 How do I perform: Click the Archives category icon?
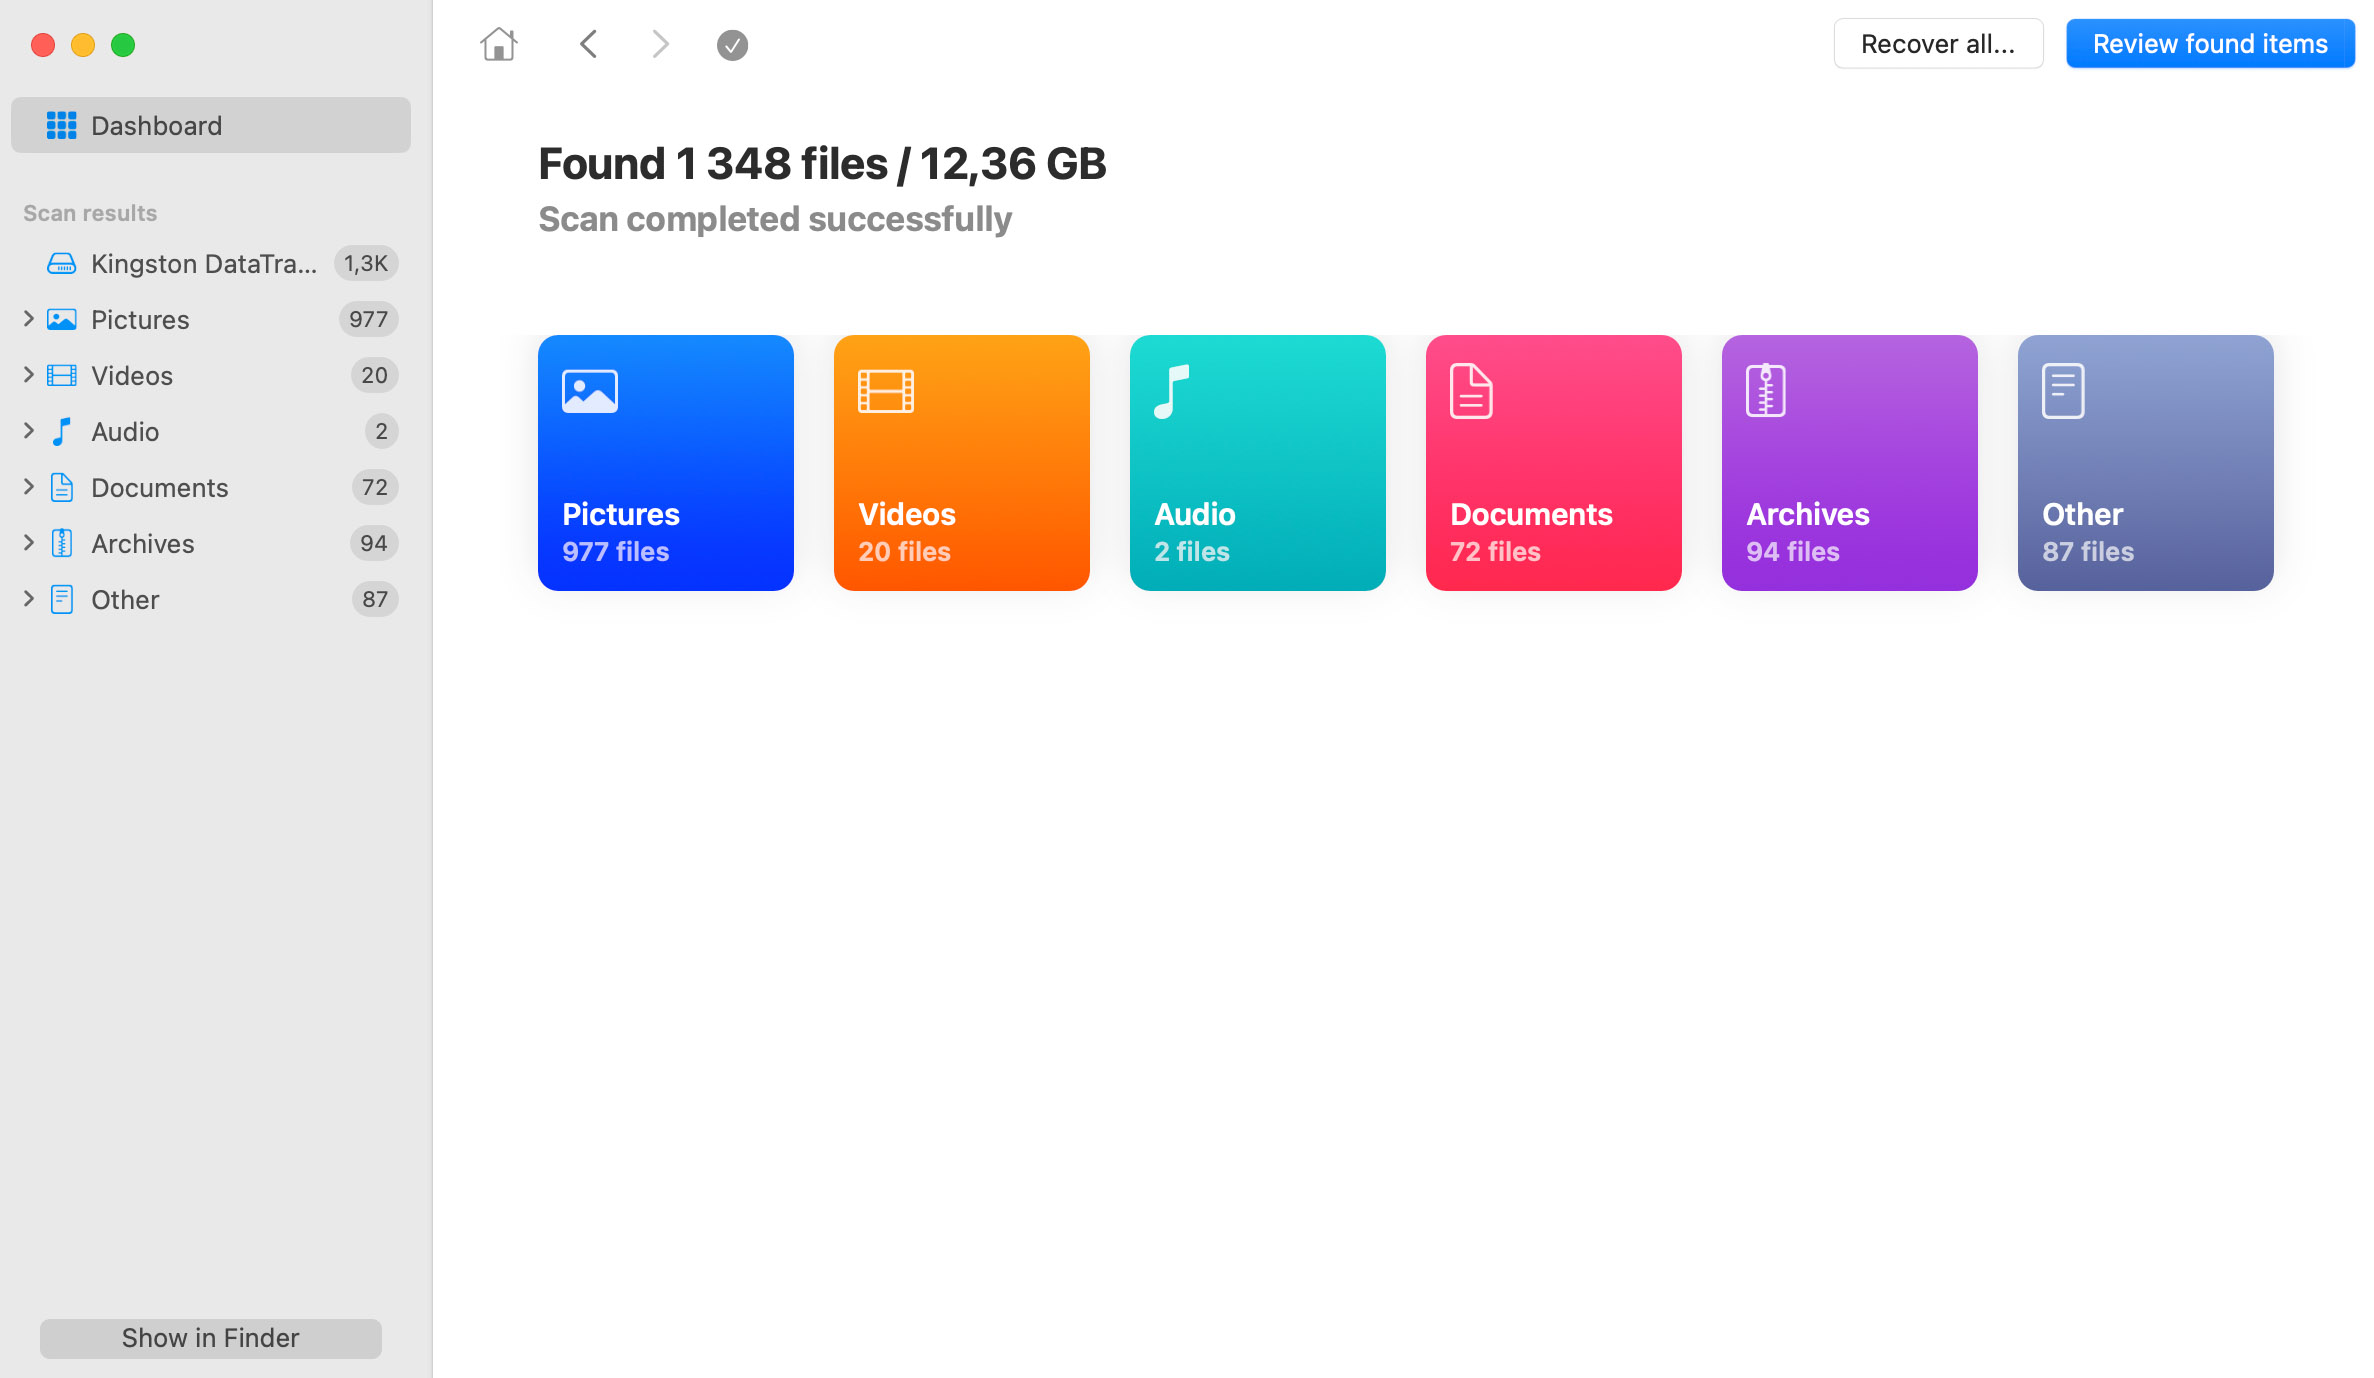point(1767,389)
